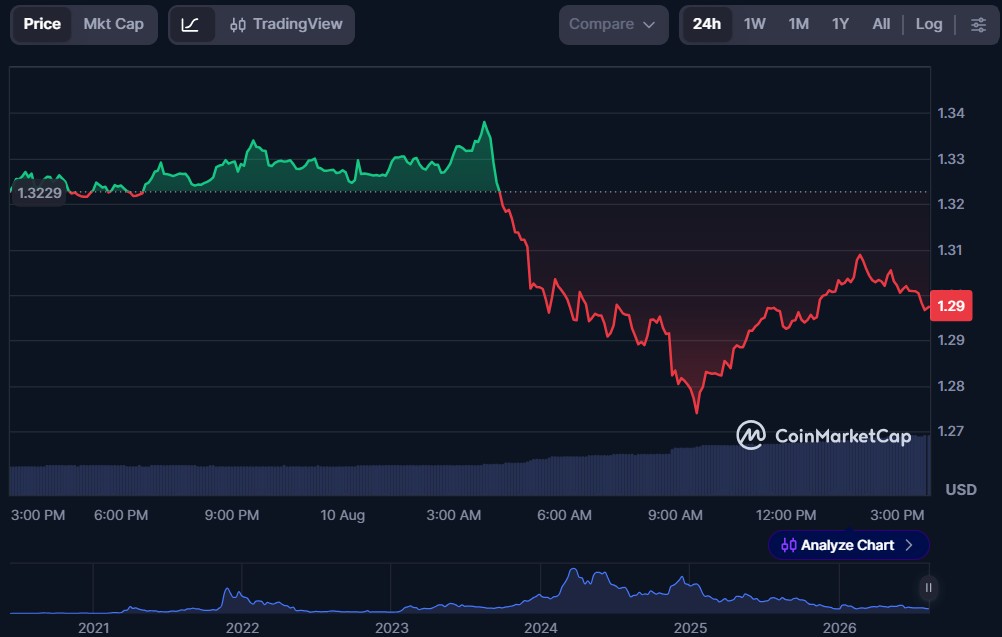Switch to the line chart view icon
Viewport: 1002px width, 637px height.
(190, 25)
